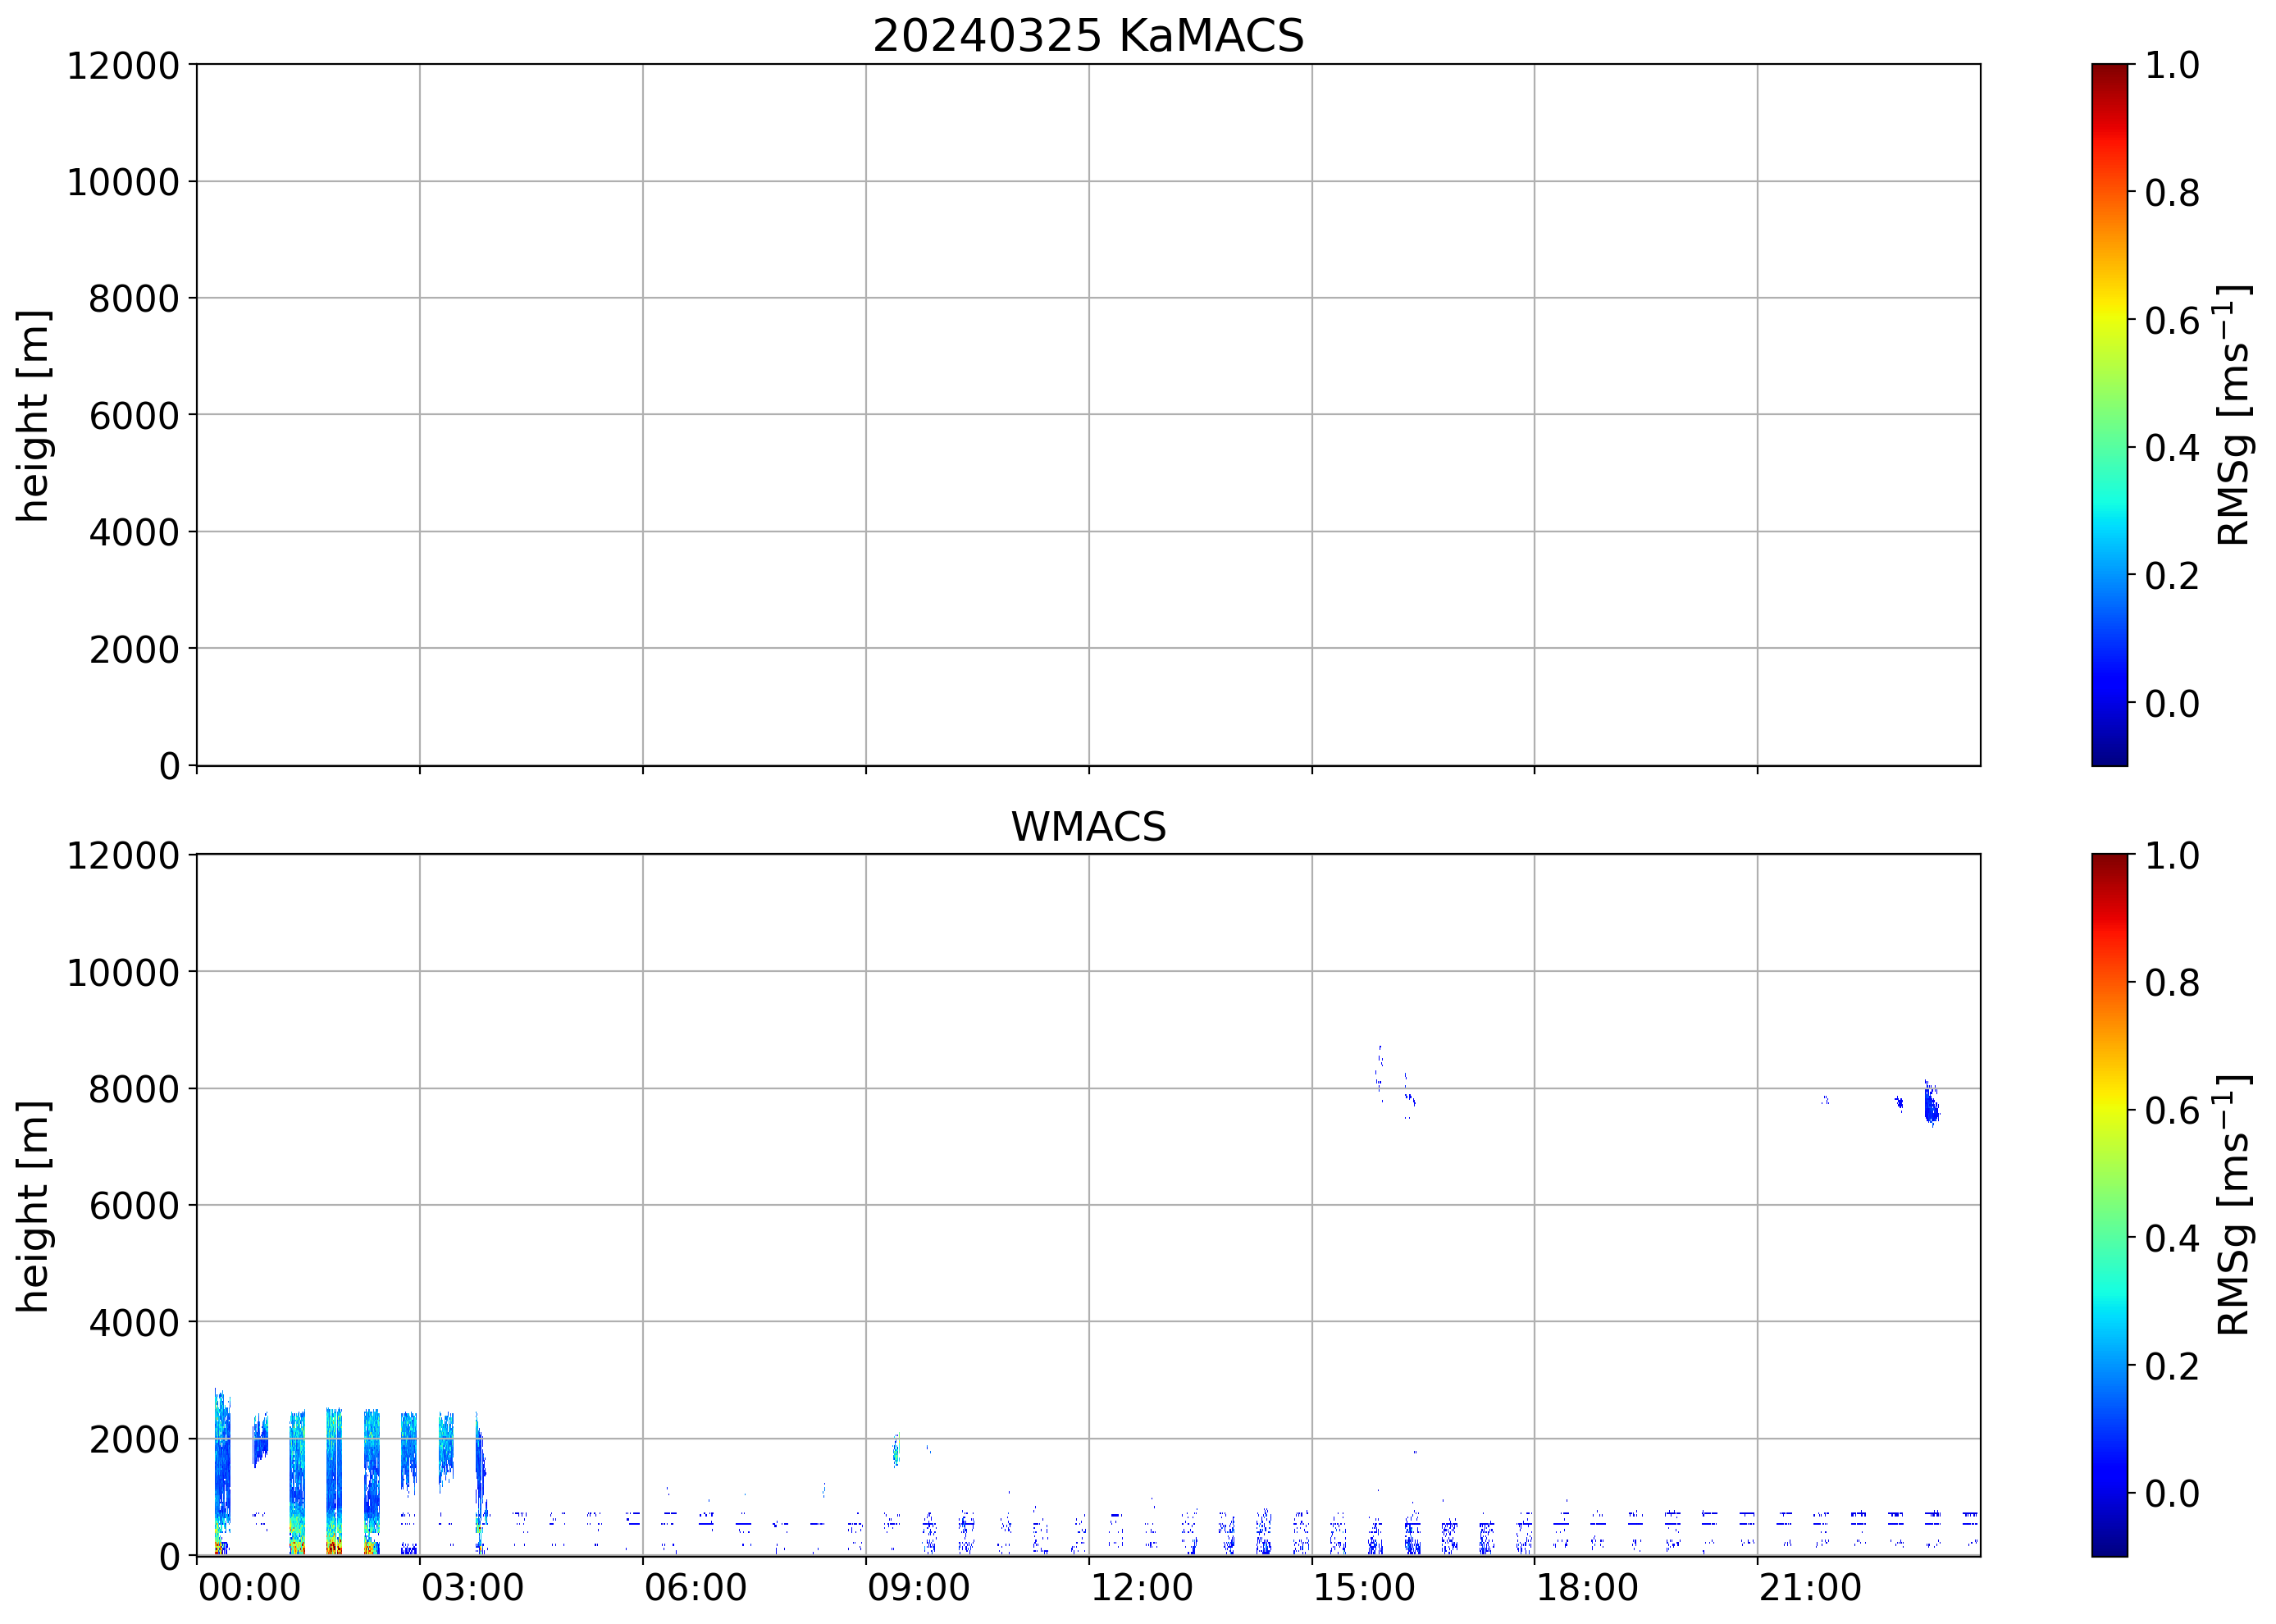Click the '12000' tick on the KaMACS y-axis
The image size is (2276, 1624).
point(122,66)
